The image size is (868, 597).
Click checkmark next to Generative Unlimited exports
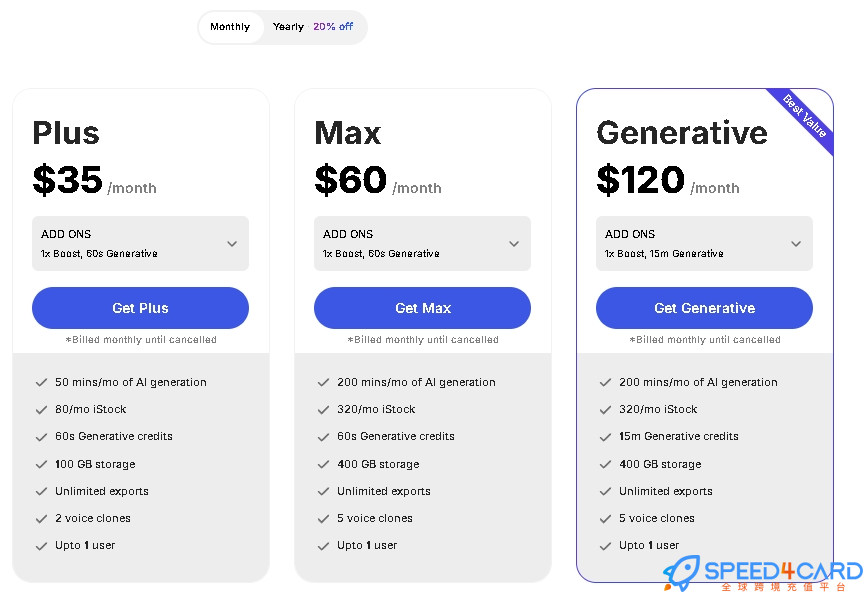pyautogui.click(x=605, y=491)
